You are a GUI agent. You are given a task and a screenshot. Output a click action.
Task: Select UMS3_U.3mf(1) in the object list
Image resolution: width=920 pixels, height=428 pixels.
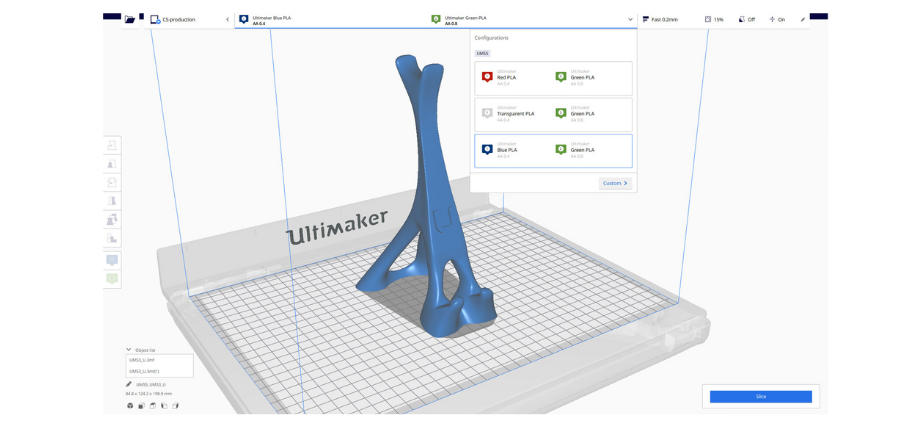click(159, 371)
